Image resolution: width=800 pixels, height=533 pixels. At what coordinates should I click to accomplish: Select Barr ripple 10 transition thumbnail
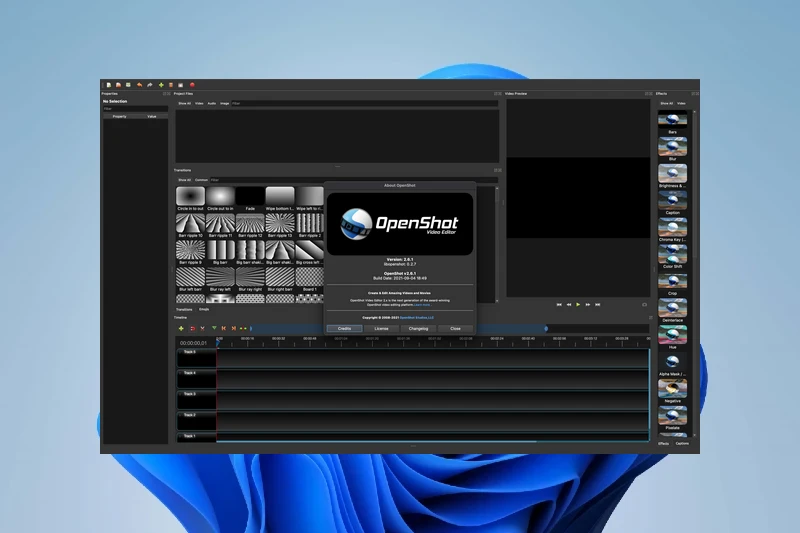point(190,225)
